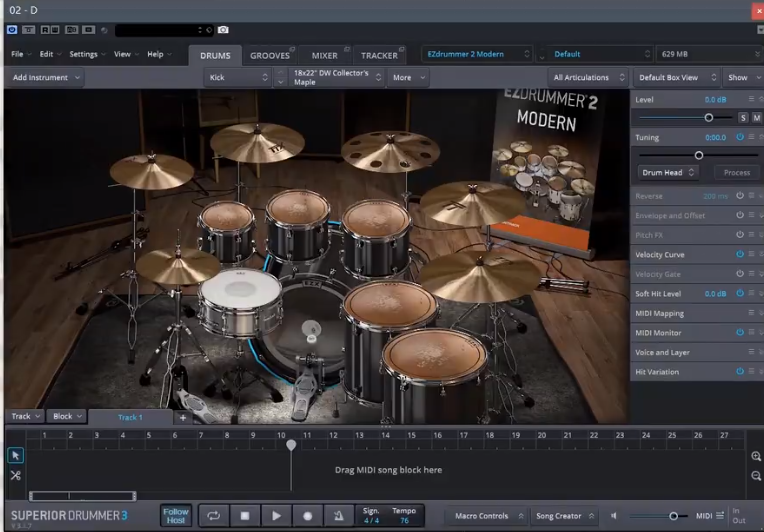Screen dimensions: 764x532
Task: Click the camera snapshot icon
Action: (x=223, y=30)
